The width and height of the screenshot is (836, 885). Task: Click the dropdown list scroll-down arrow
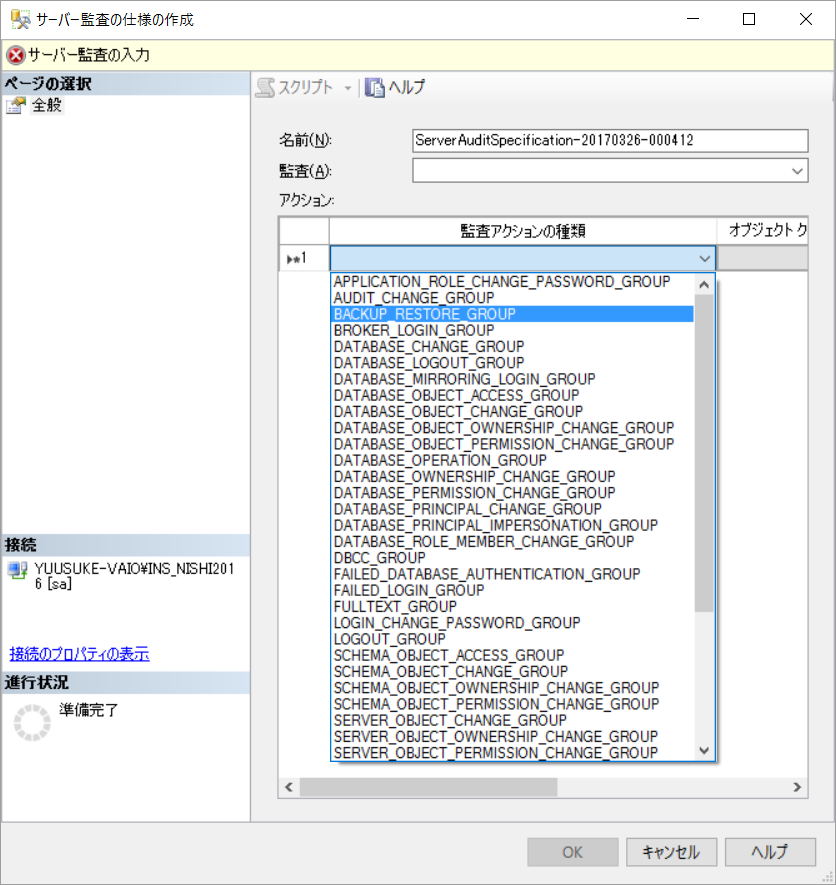click(704, 751)
